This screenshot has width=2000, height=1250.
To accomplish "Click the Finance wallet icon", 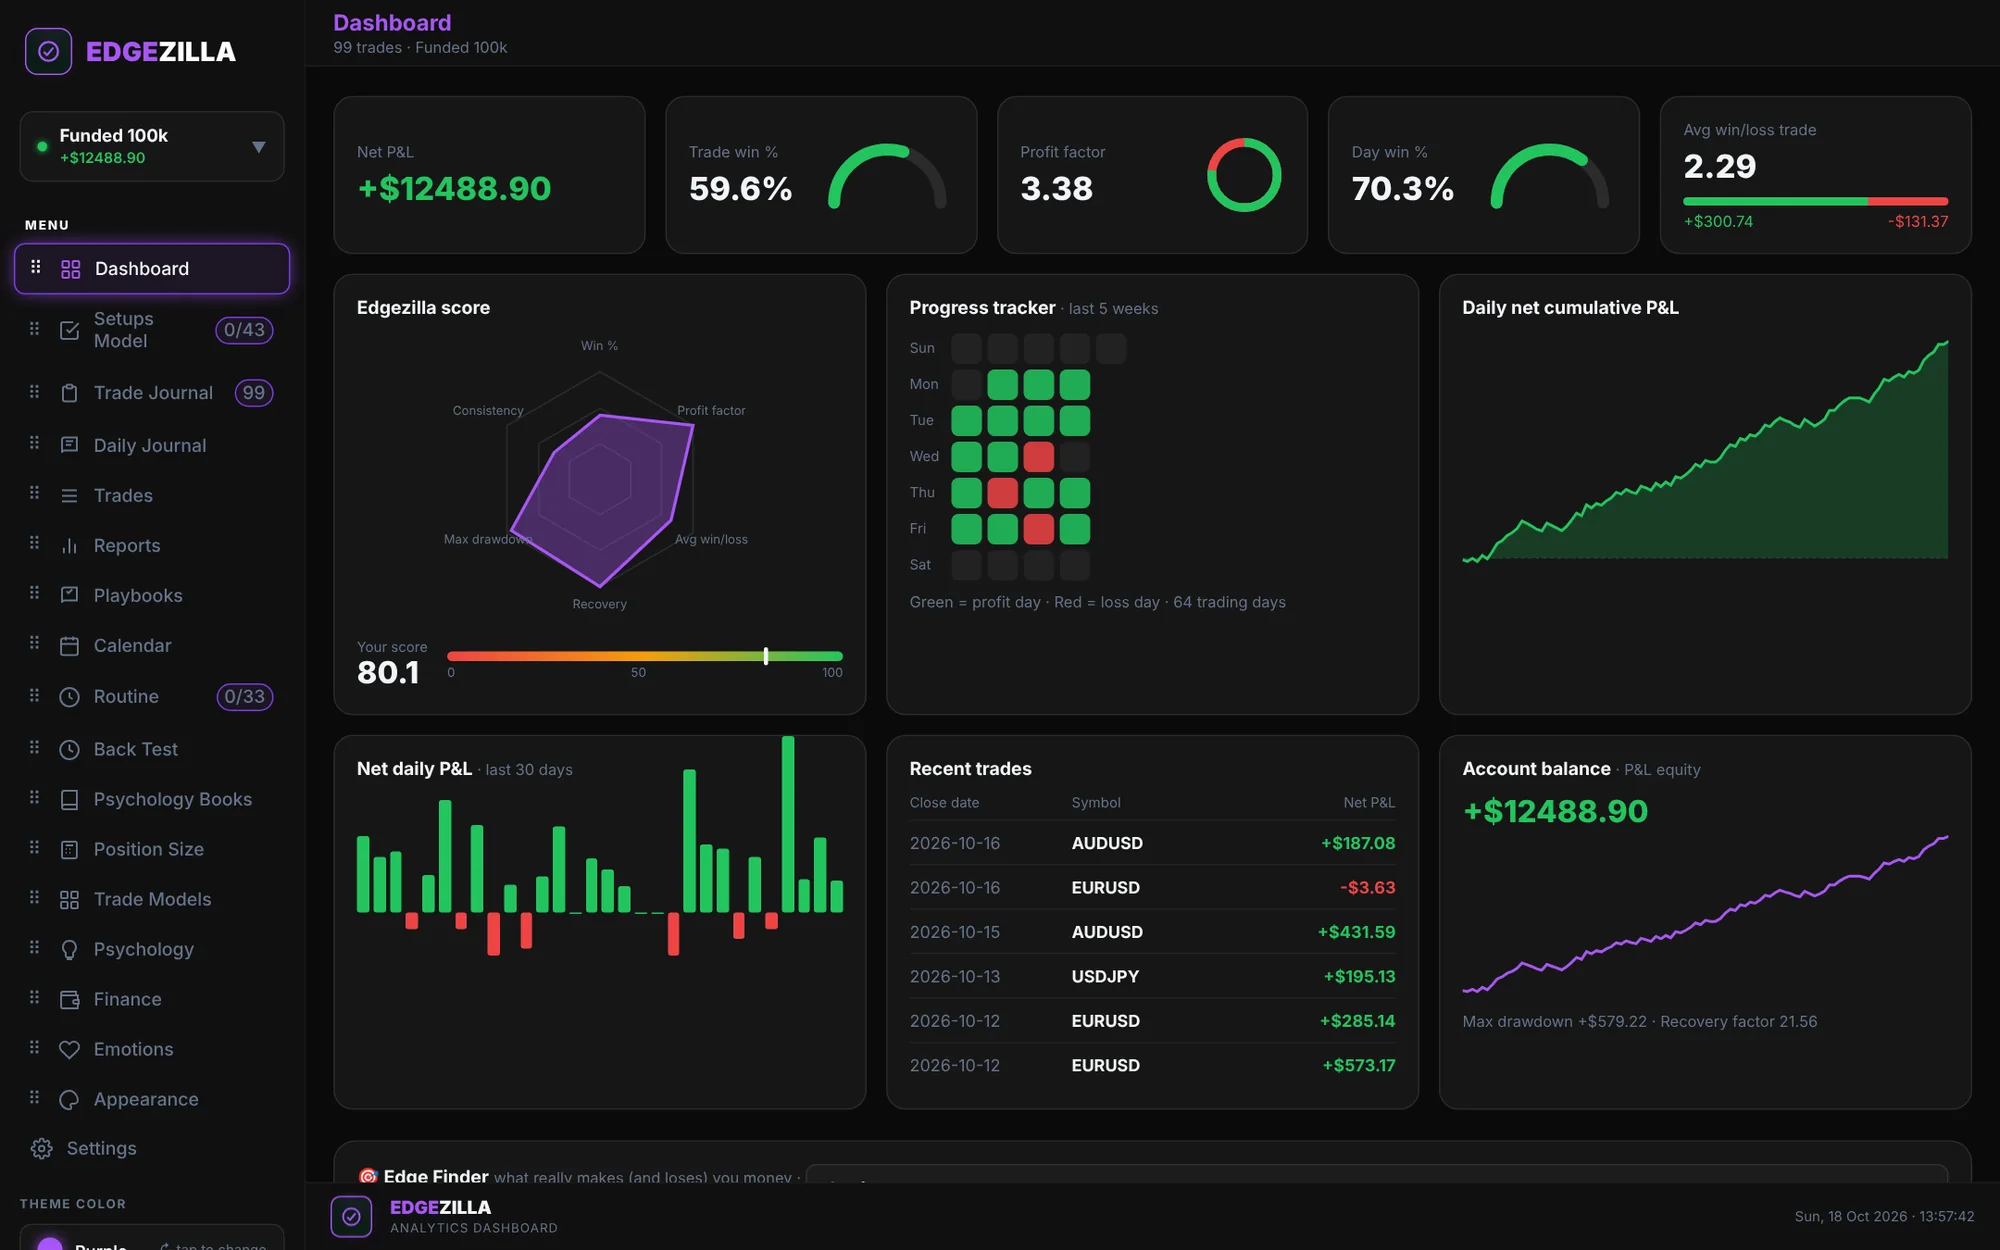I will [69, 1000].
